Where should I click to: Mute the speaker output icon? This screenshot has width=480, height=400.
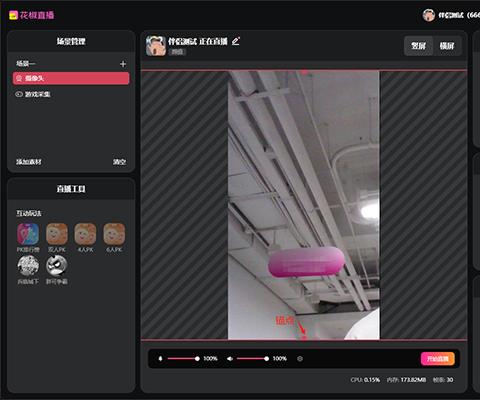click(x=230, y=359)
